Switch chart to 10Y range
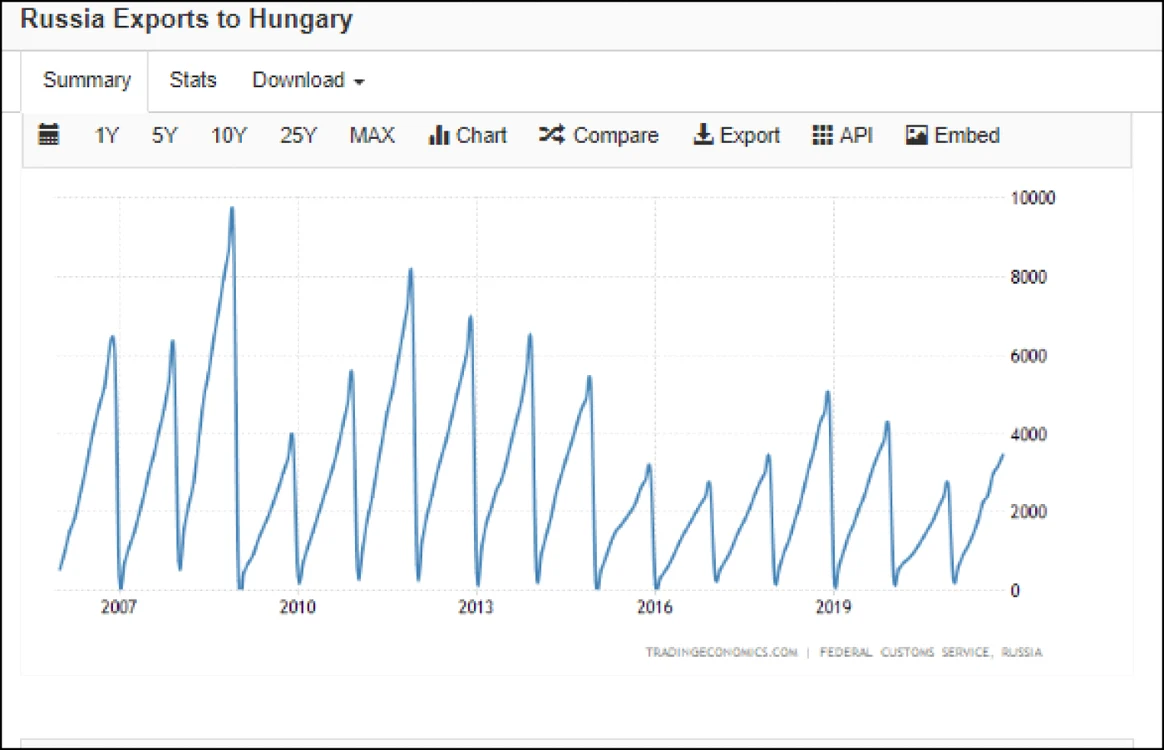The height and width of the screenshot is (750, 1164). (229, 136)
